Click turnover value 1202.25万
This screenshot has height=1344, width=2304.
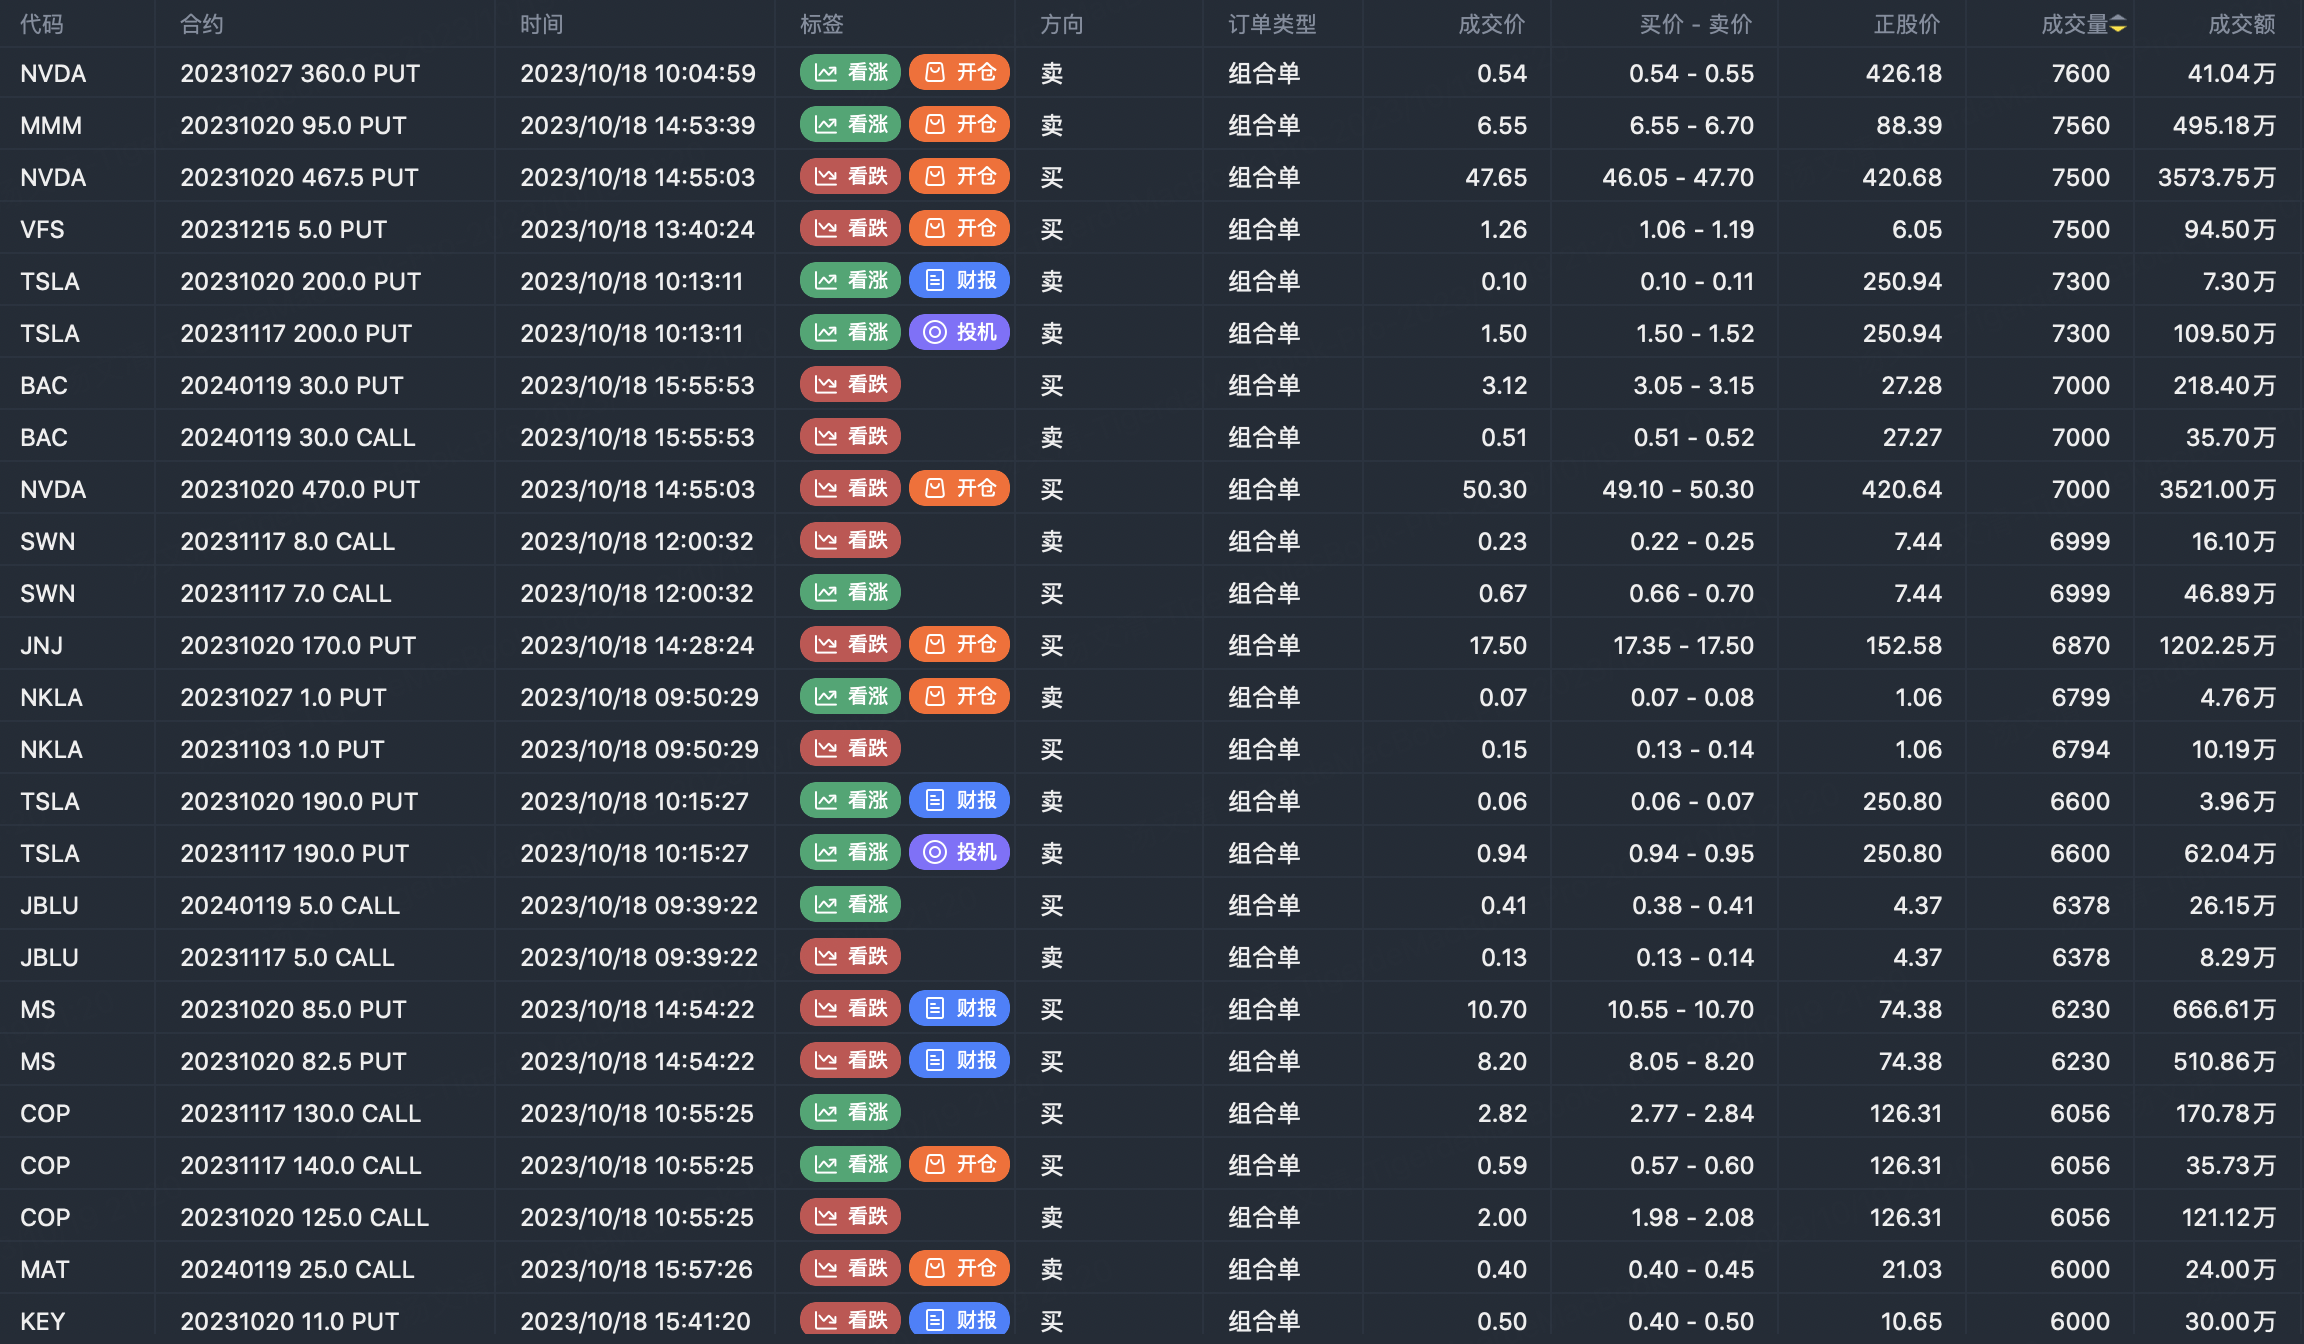pyautogui.click(x=2218, y=645)
